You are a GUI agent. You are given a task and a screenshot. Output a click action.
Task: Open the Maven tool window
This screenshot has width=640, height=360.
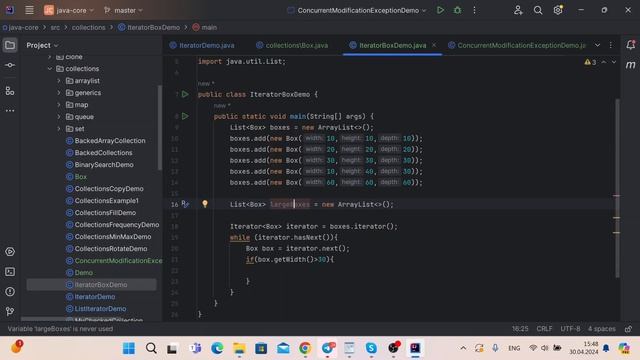[x=630, y=65]
